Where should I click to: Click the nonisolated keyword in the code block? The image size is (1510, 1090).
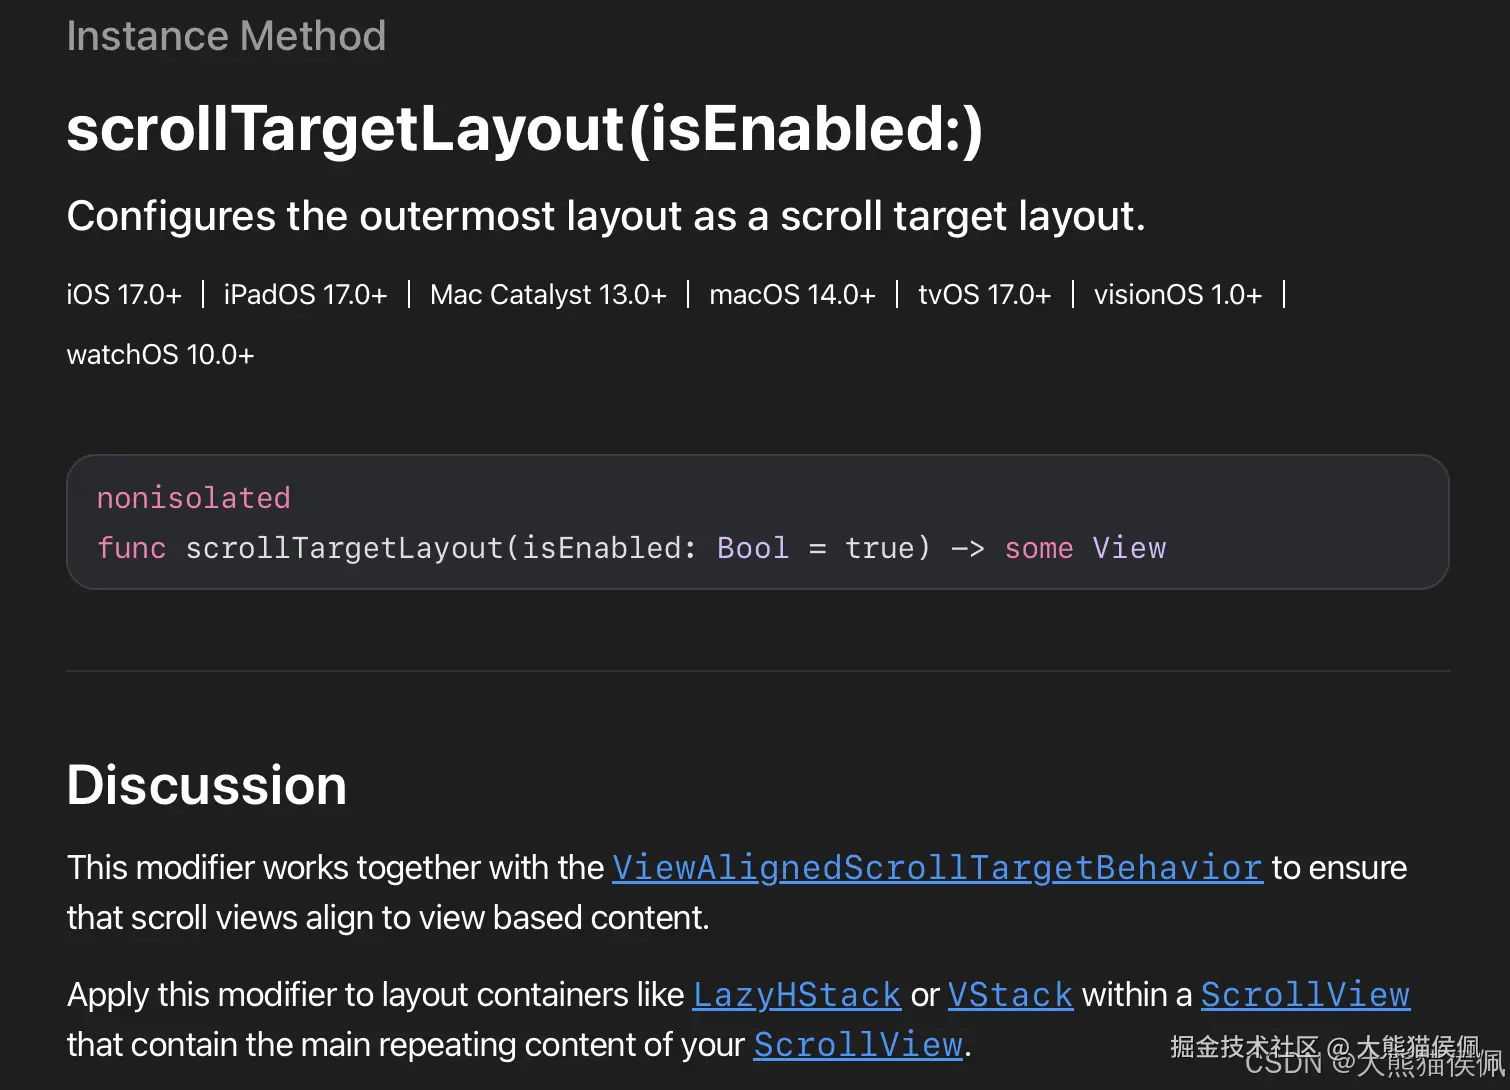click(194, 498)
